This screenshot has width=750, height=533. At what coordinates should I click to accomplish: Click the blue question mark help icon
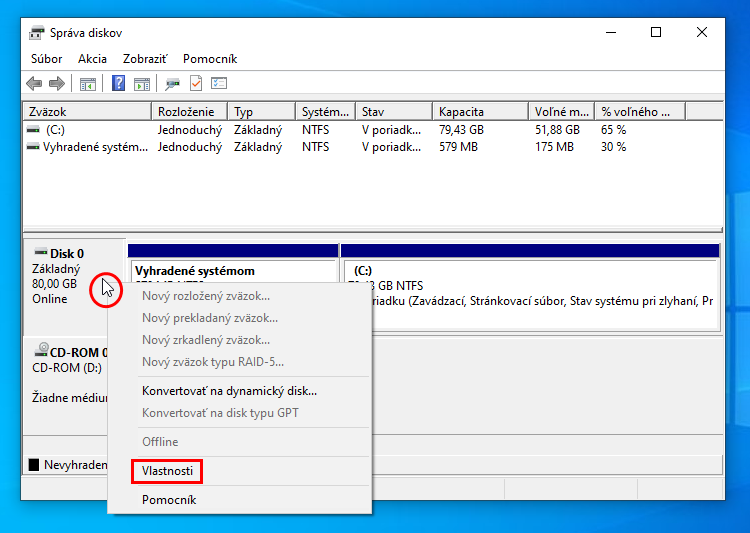tap(119, 84)
